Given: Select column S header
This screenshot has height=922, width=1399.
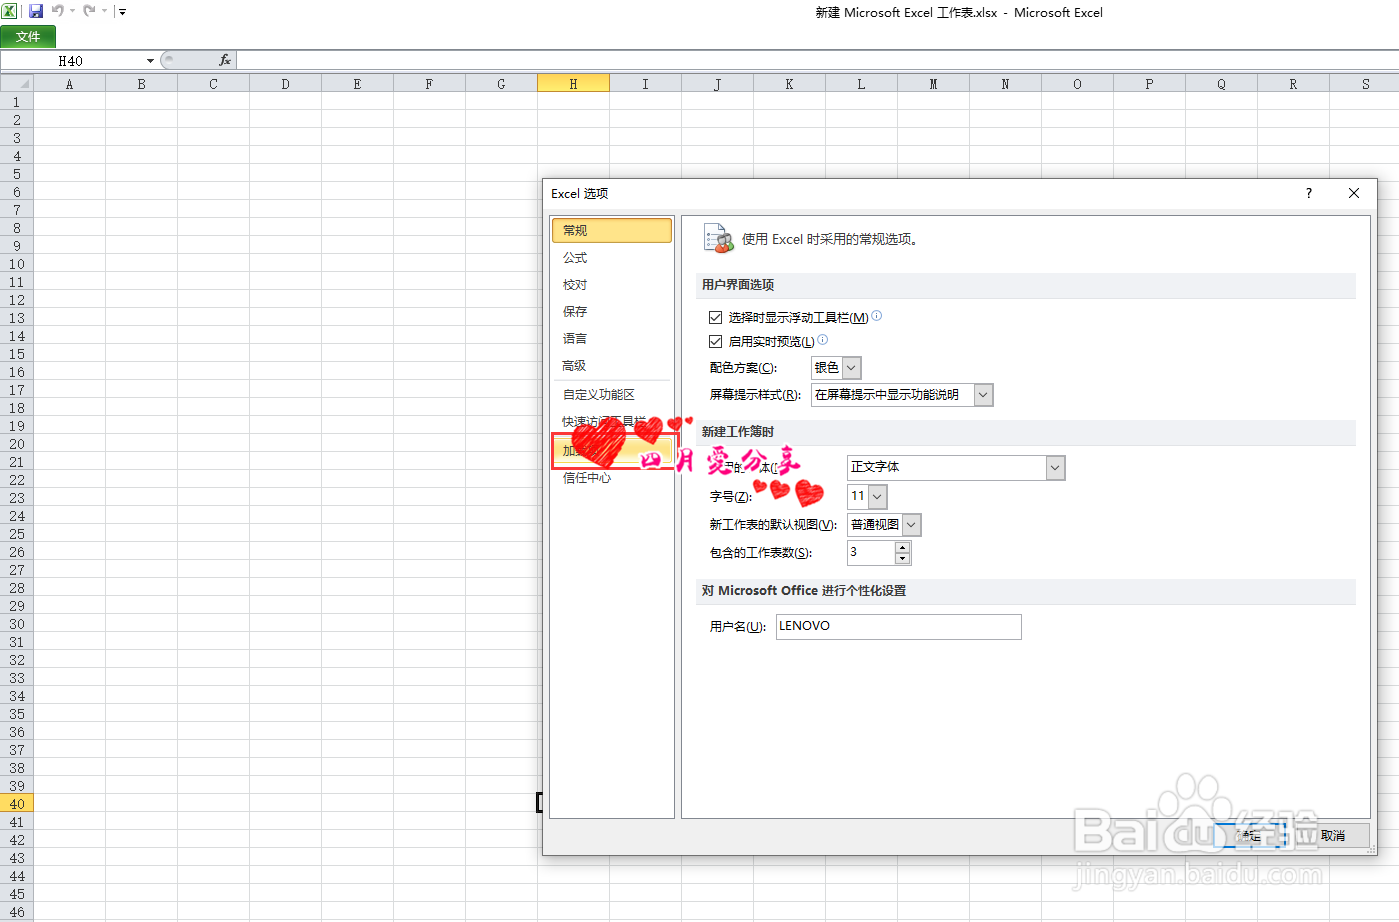Looking at the screenshot, I should tap(1365, 84).
